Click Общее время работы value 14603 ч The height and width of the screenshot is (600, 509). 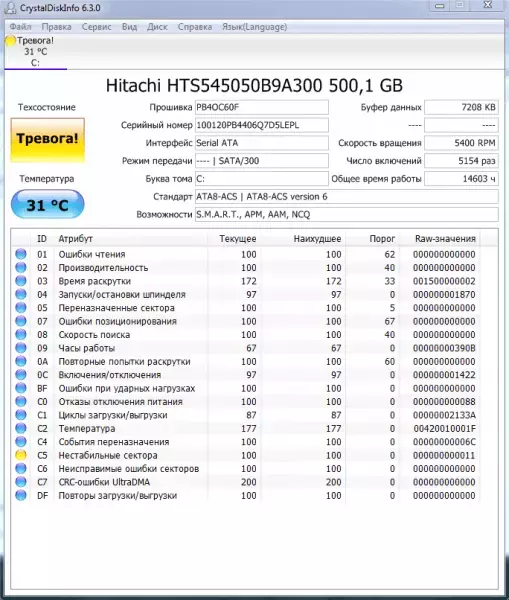tap(462, 179)
